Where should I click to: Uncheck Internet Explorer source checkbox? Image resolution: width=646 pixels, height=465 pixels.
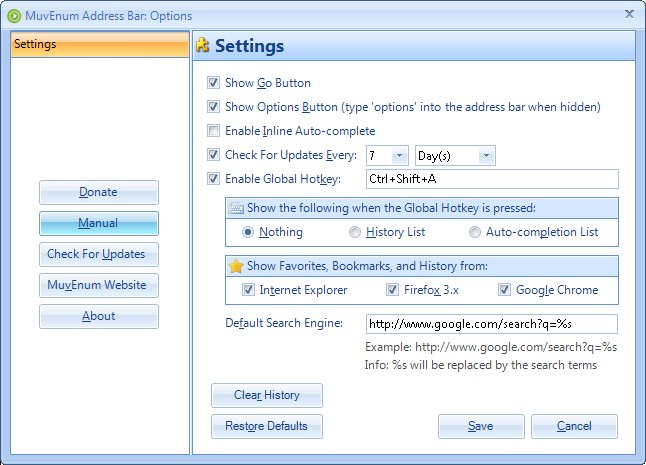248,290
